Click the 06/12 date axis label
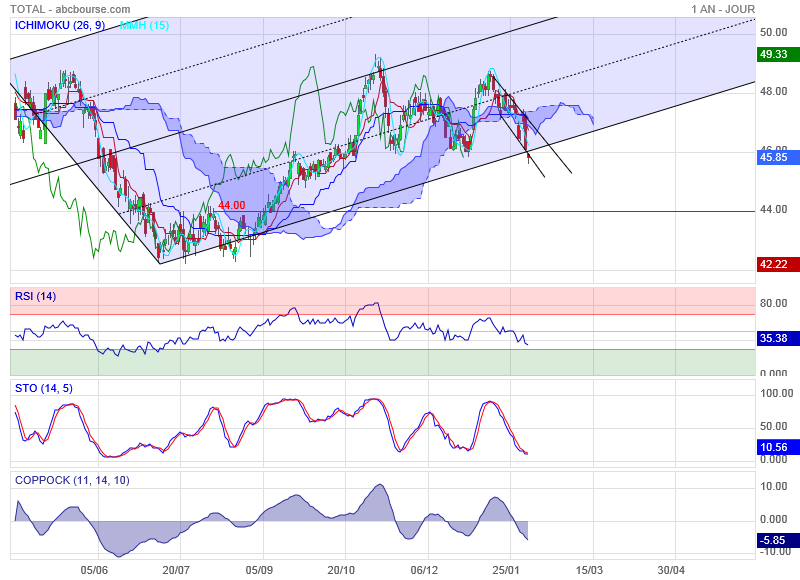The height and width of the screenshot is (580, 800). 424,570
